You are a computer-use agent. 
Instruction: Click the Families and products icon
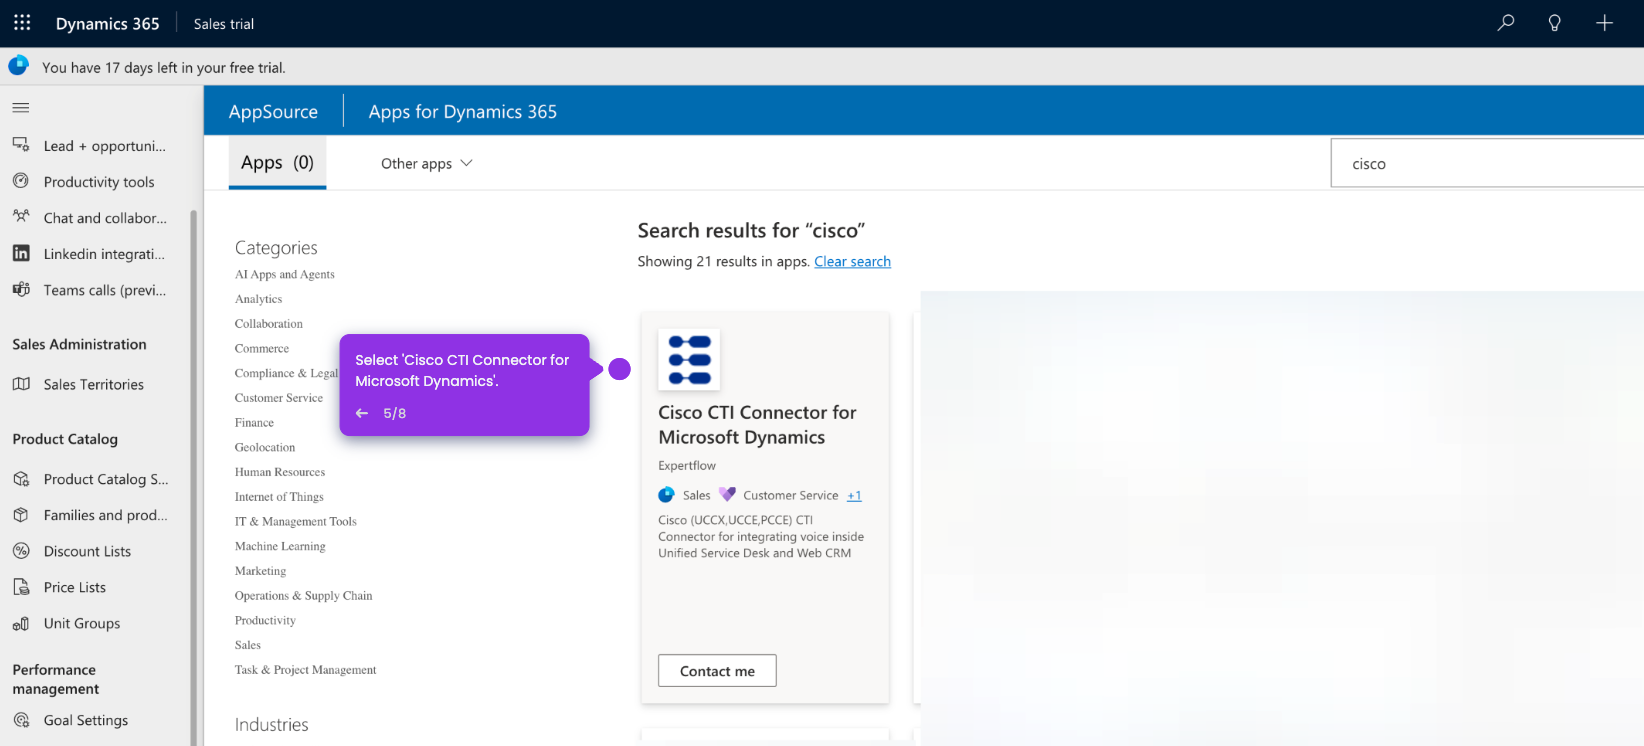(x=21, y=515)
